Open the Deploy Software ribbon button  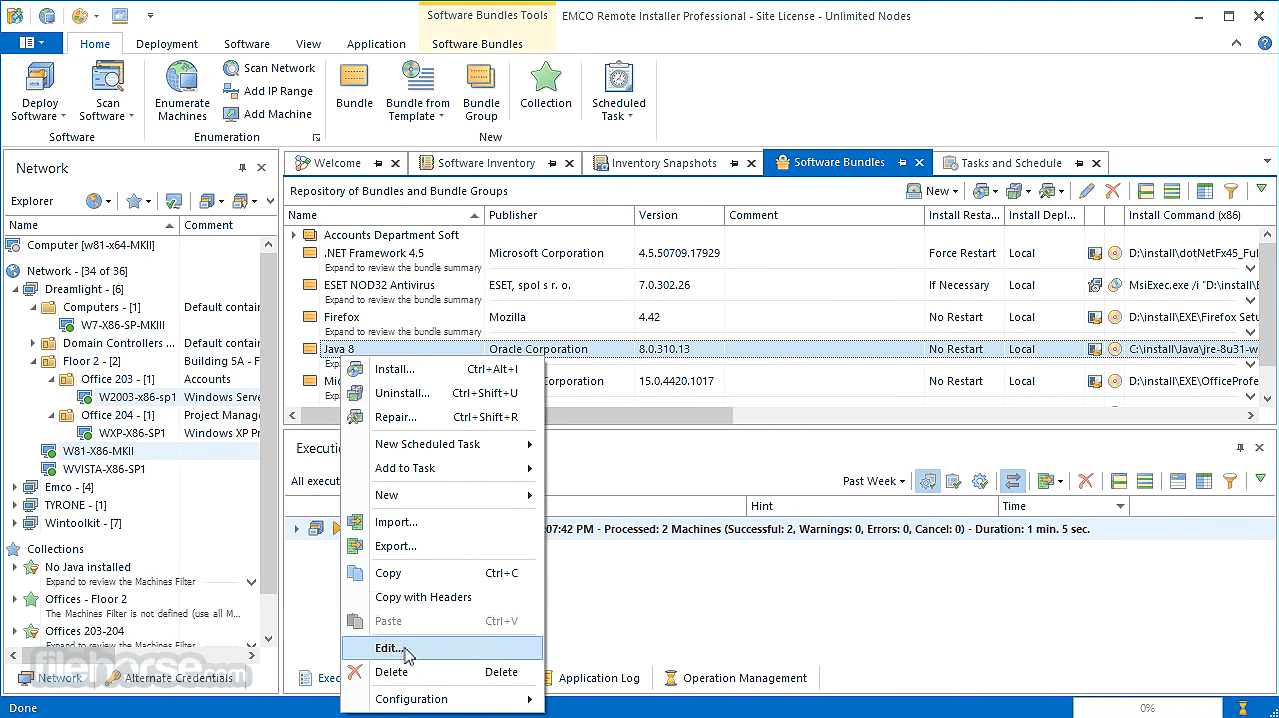tap(40, 91)
